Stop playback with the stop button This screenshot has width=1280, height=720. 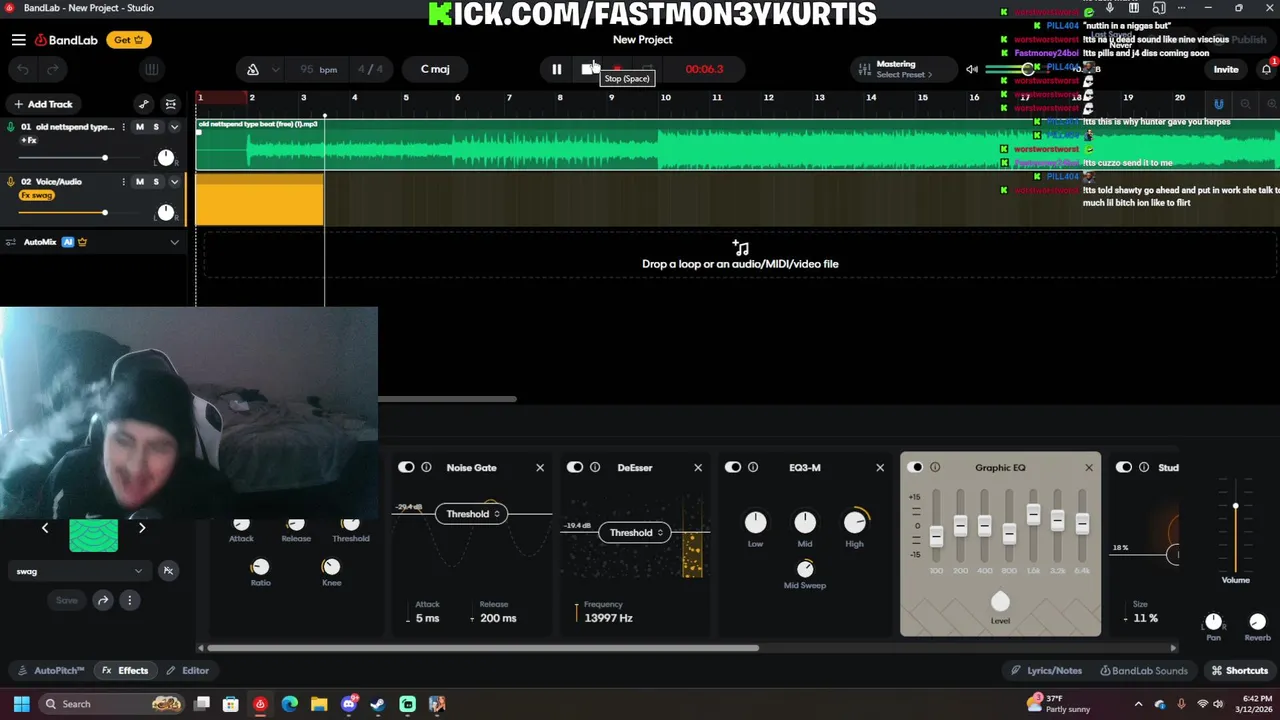point(587,69)
